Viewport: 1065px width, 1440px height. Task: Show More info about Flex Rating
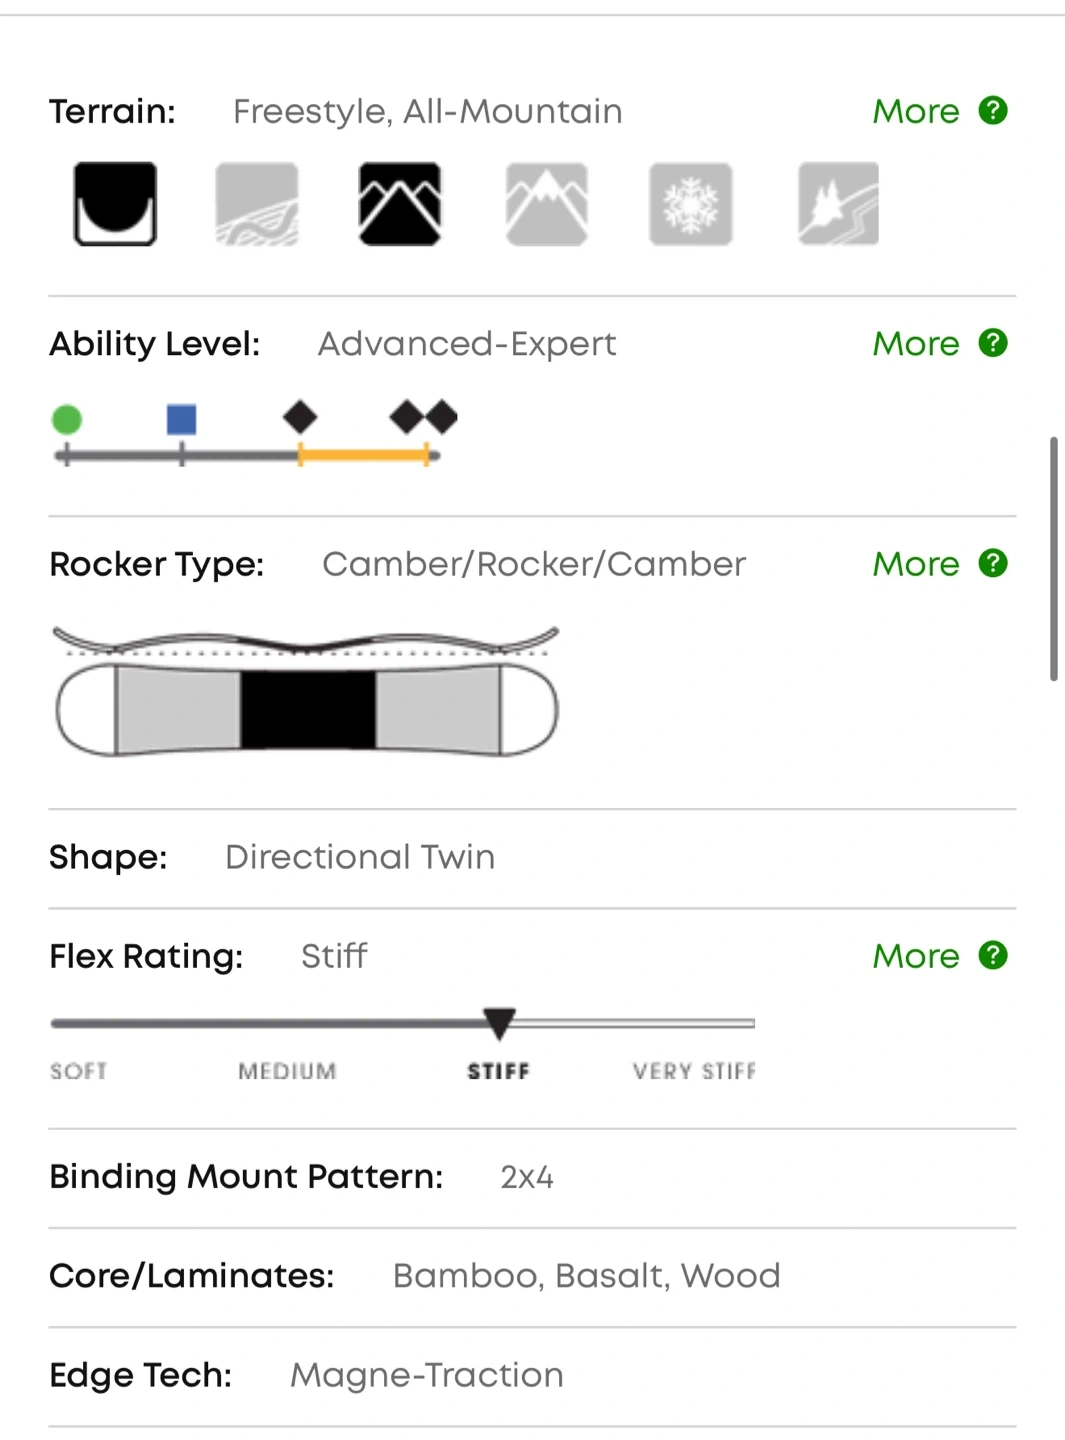click(915, 956)
